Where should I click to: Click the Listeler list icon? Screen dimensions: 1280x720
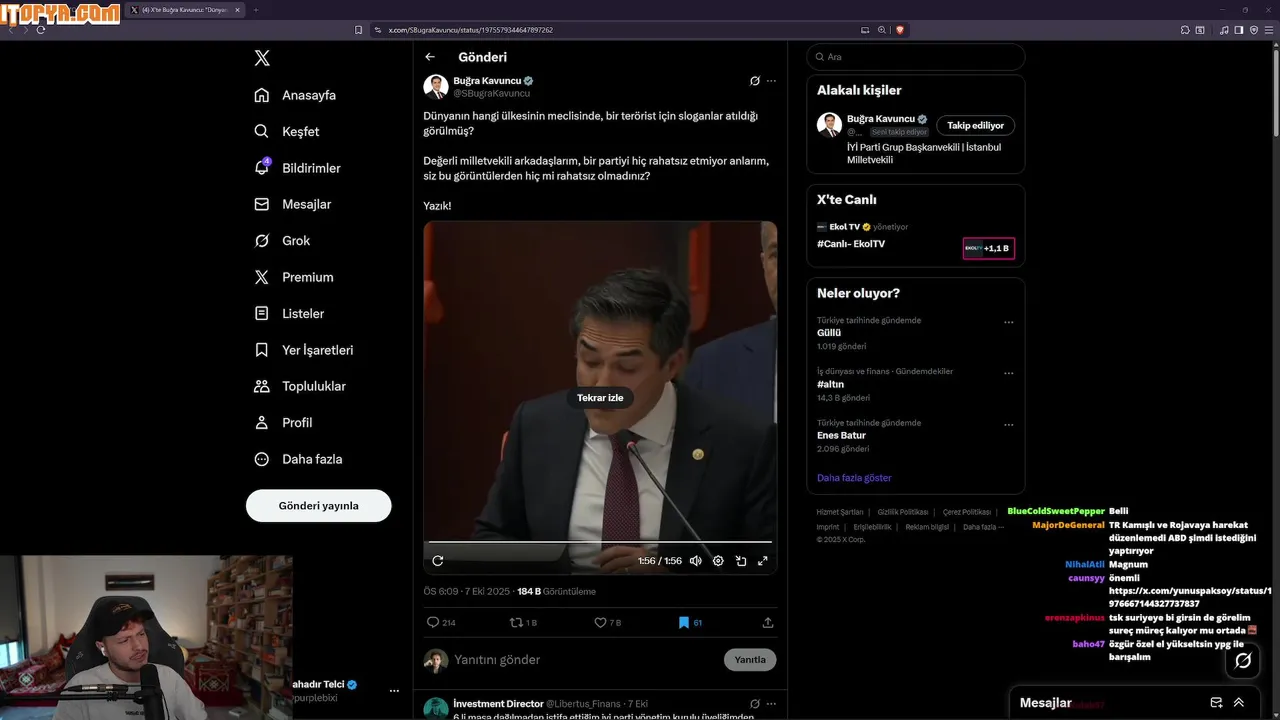[262, 313]
